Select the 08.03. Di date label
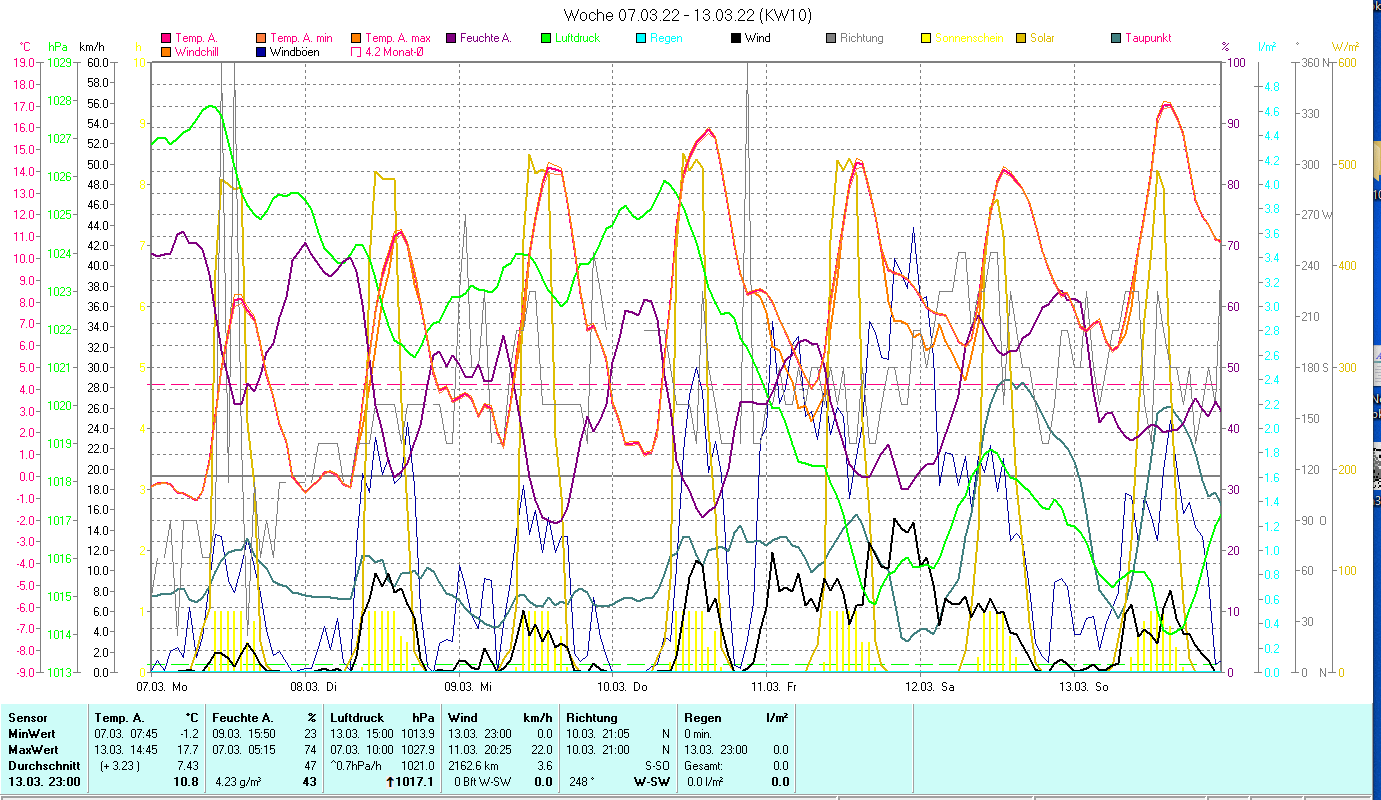The height and width of the screenshot is (800, 1381). pos(314,687)
